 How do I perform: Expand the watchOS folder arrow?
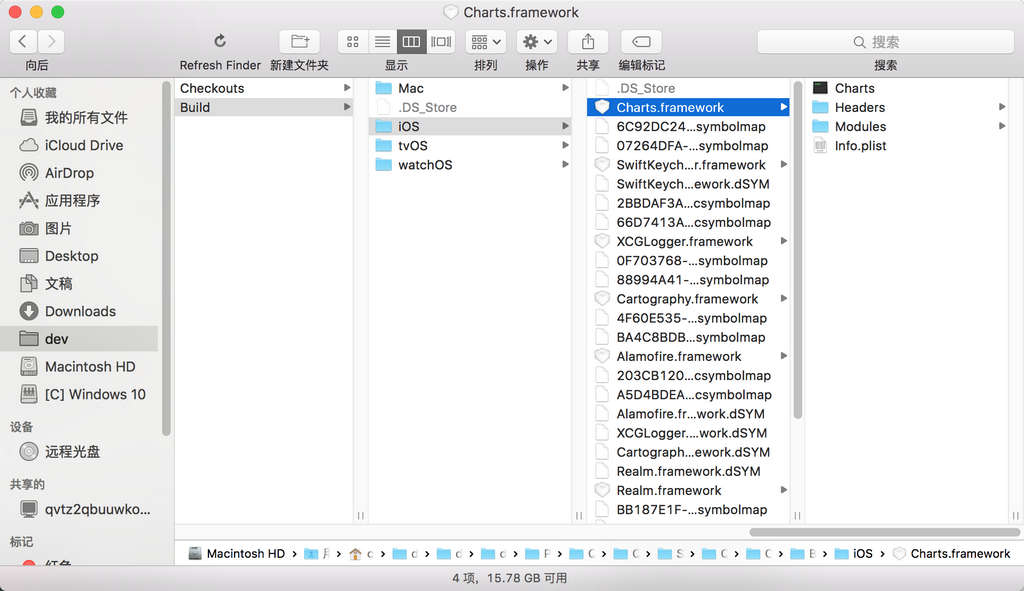click(x=566, y=165)
